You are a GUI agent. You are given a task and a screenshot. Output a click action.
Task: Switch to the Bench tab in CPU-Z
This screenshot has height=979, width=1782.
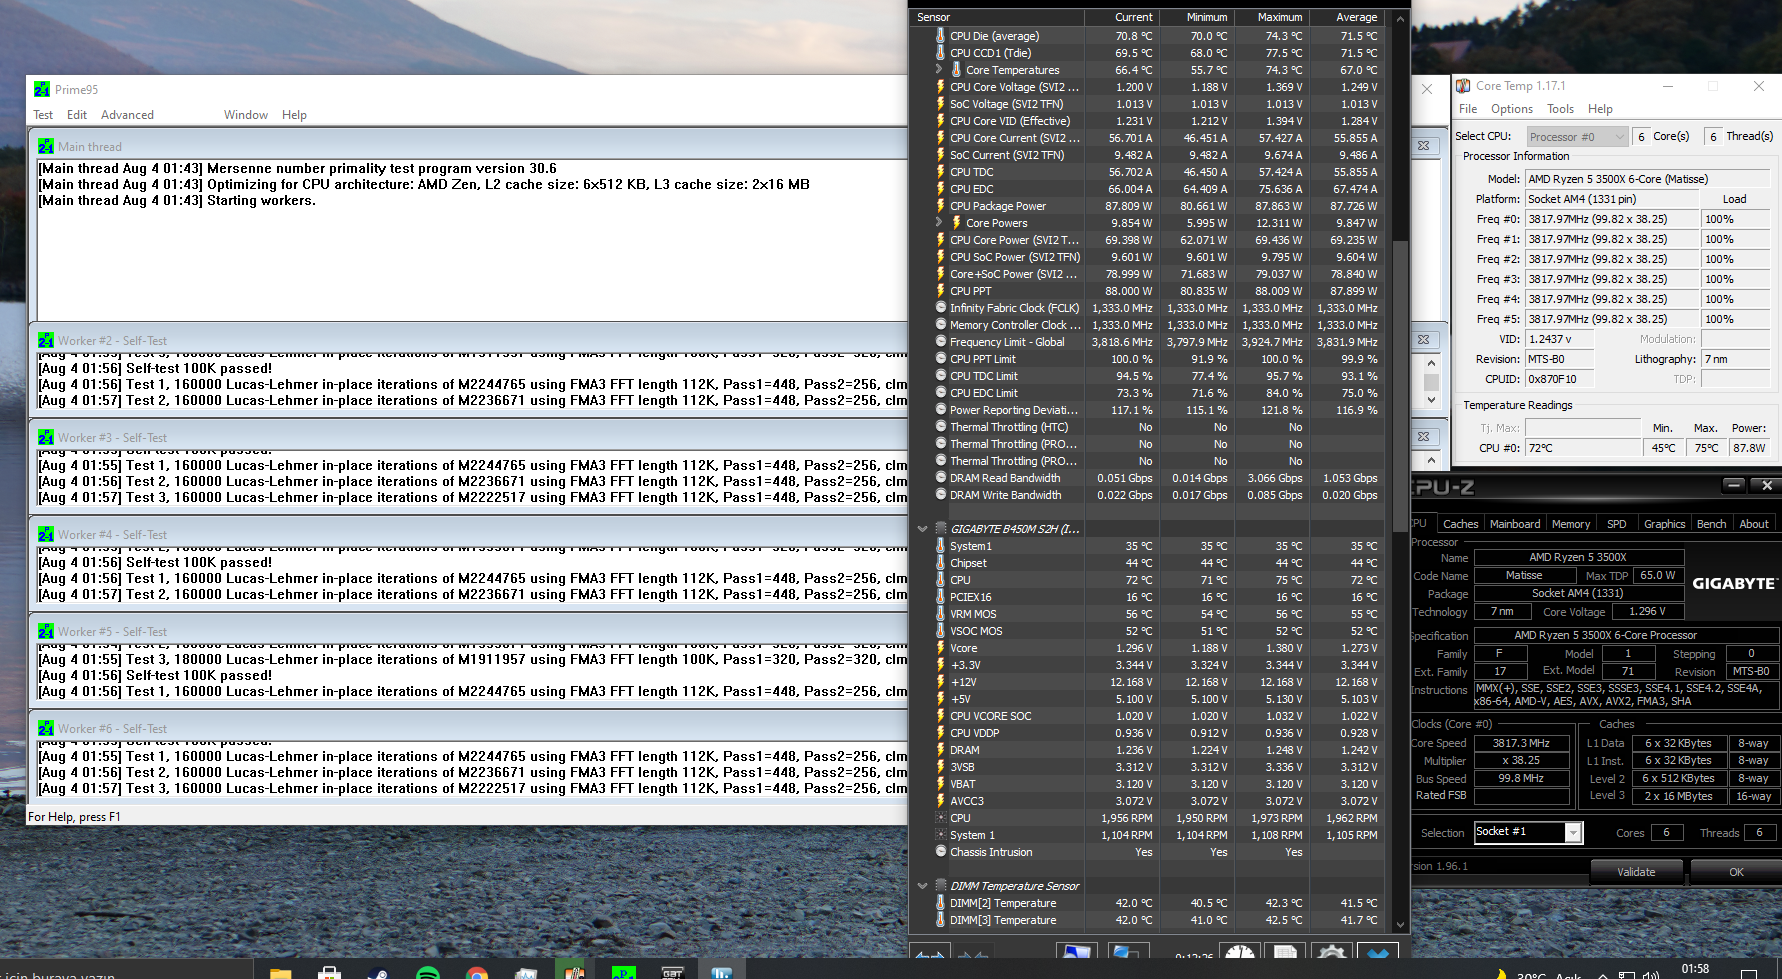click(x=1711, y=524)
